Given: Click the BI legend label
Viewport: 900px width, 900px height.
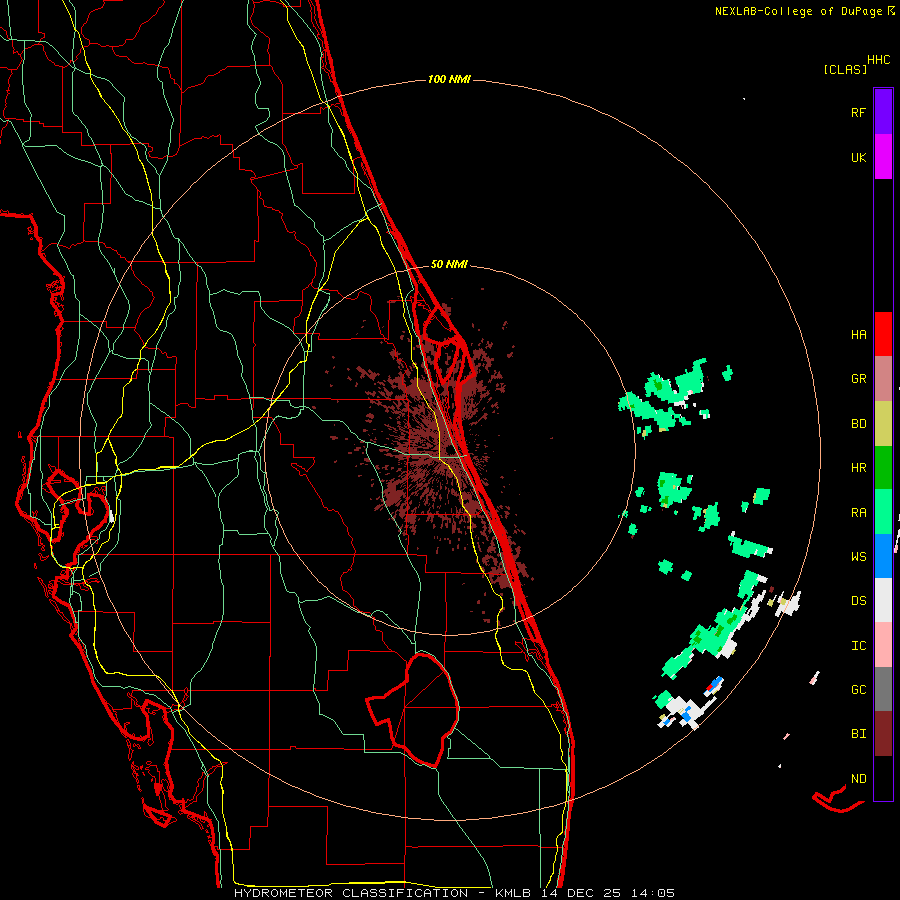Looking at the screenshot, I should [x=858, y=734].
